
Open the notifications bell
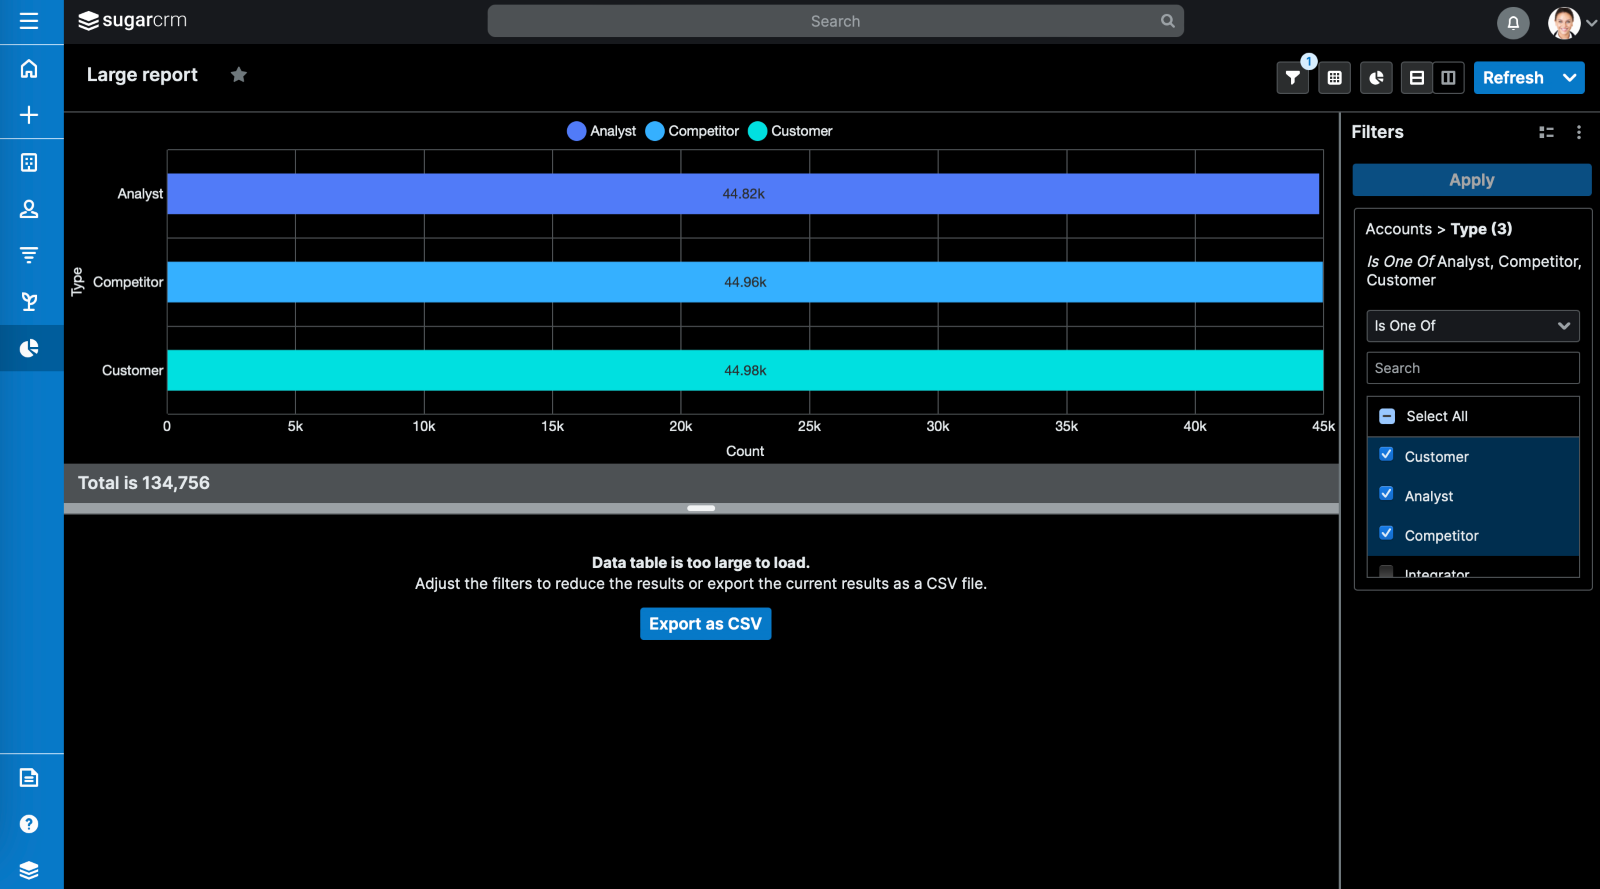point(1512,22)
